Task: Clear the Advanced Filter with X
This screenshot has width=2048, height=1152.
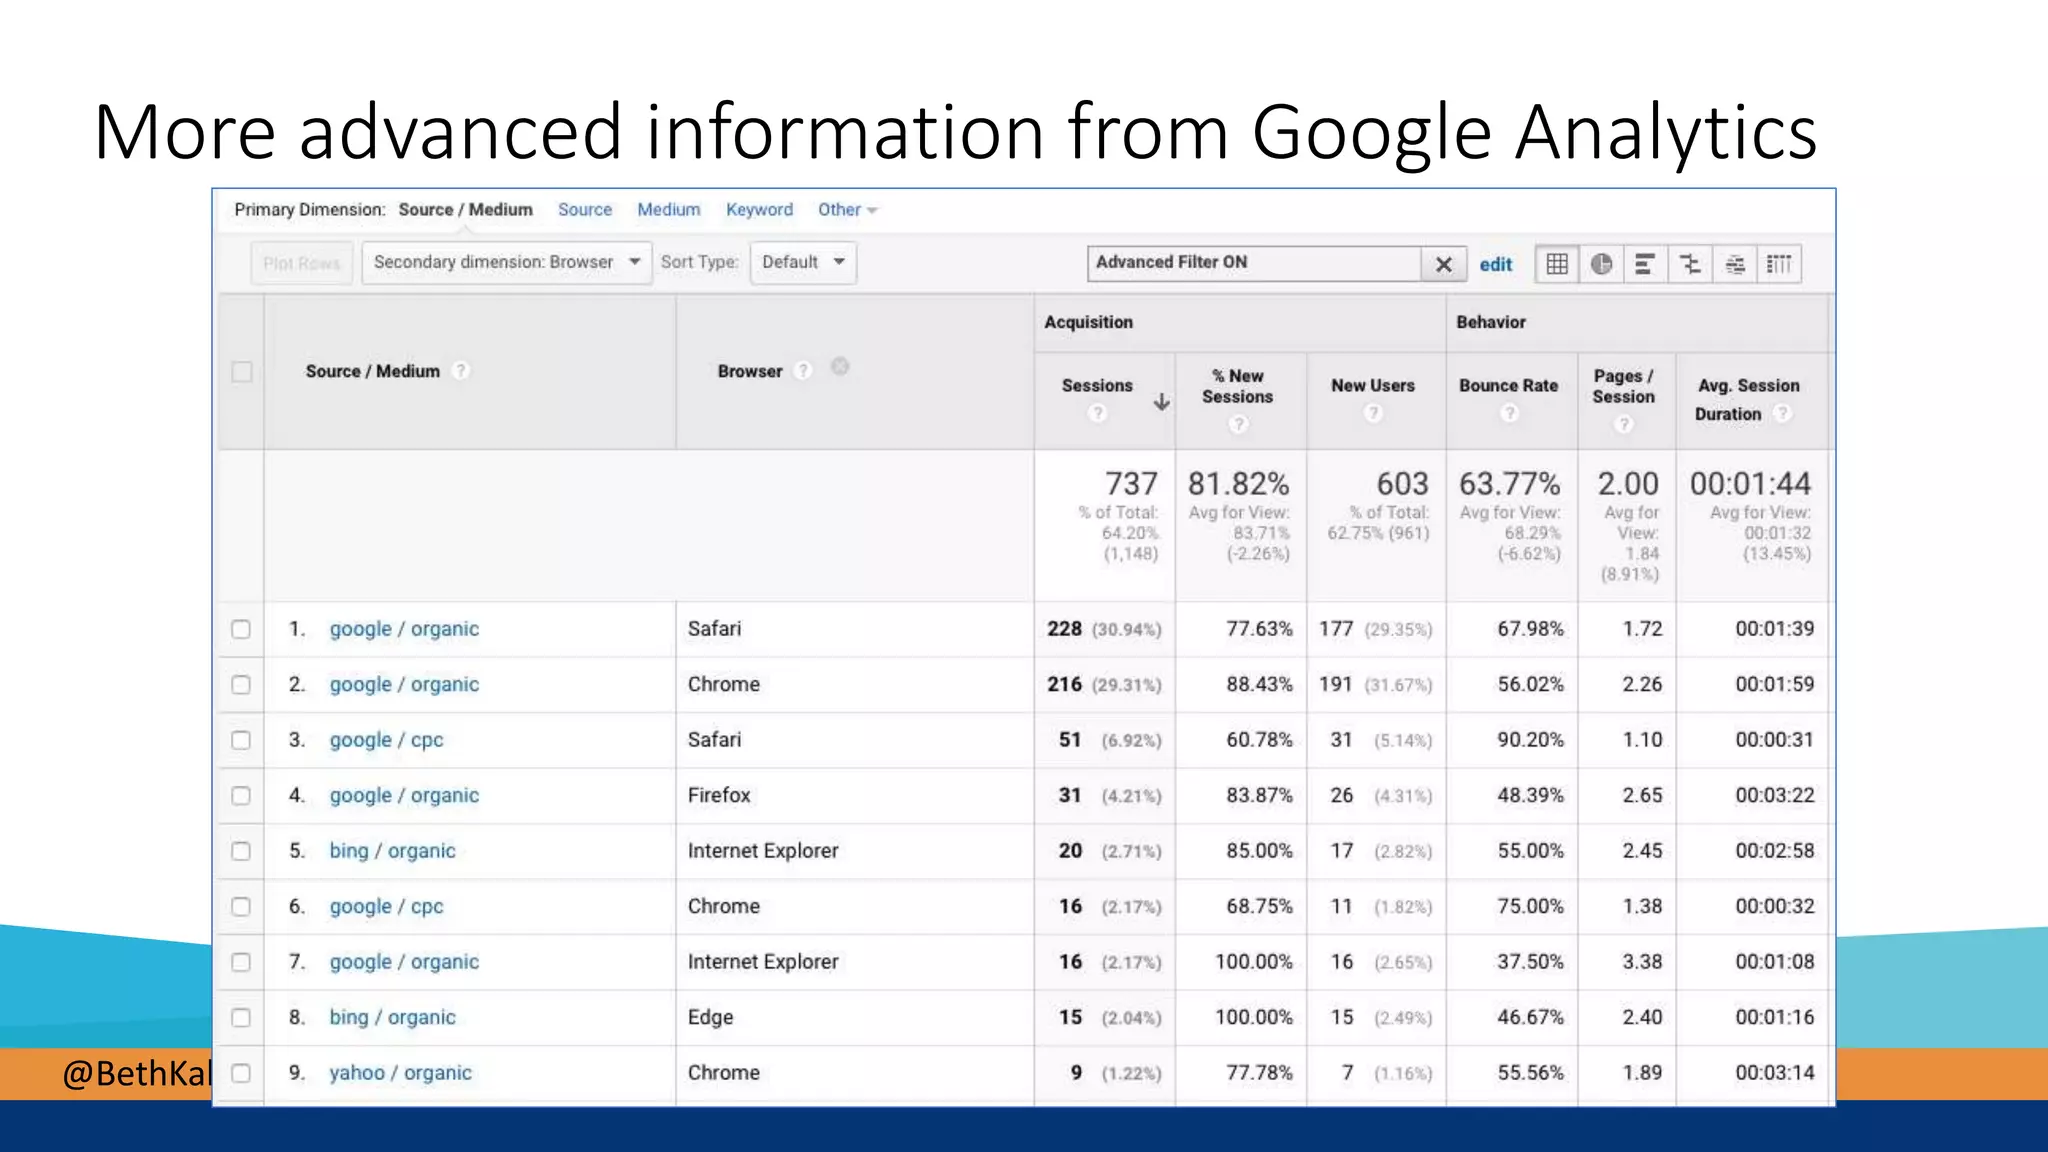Action: coord(1444,264)
